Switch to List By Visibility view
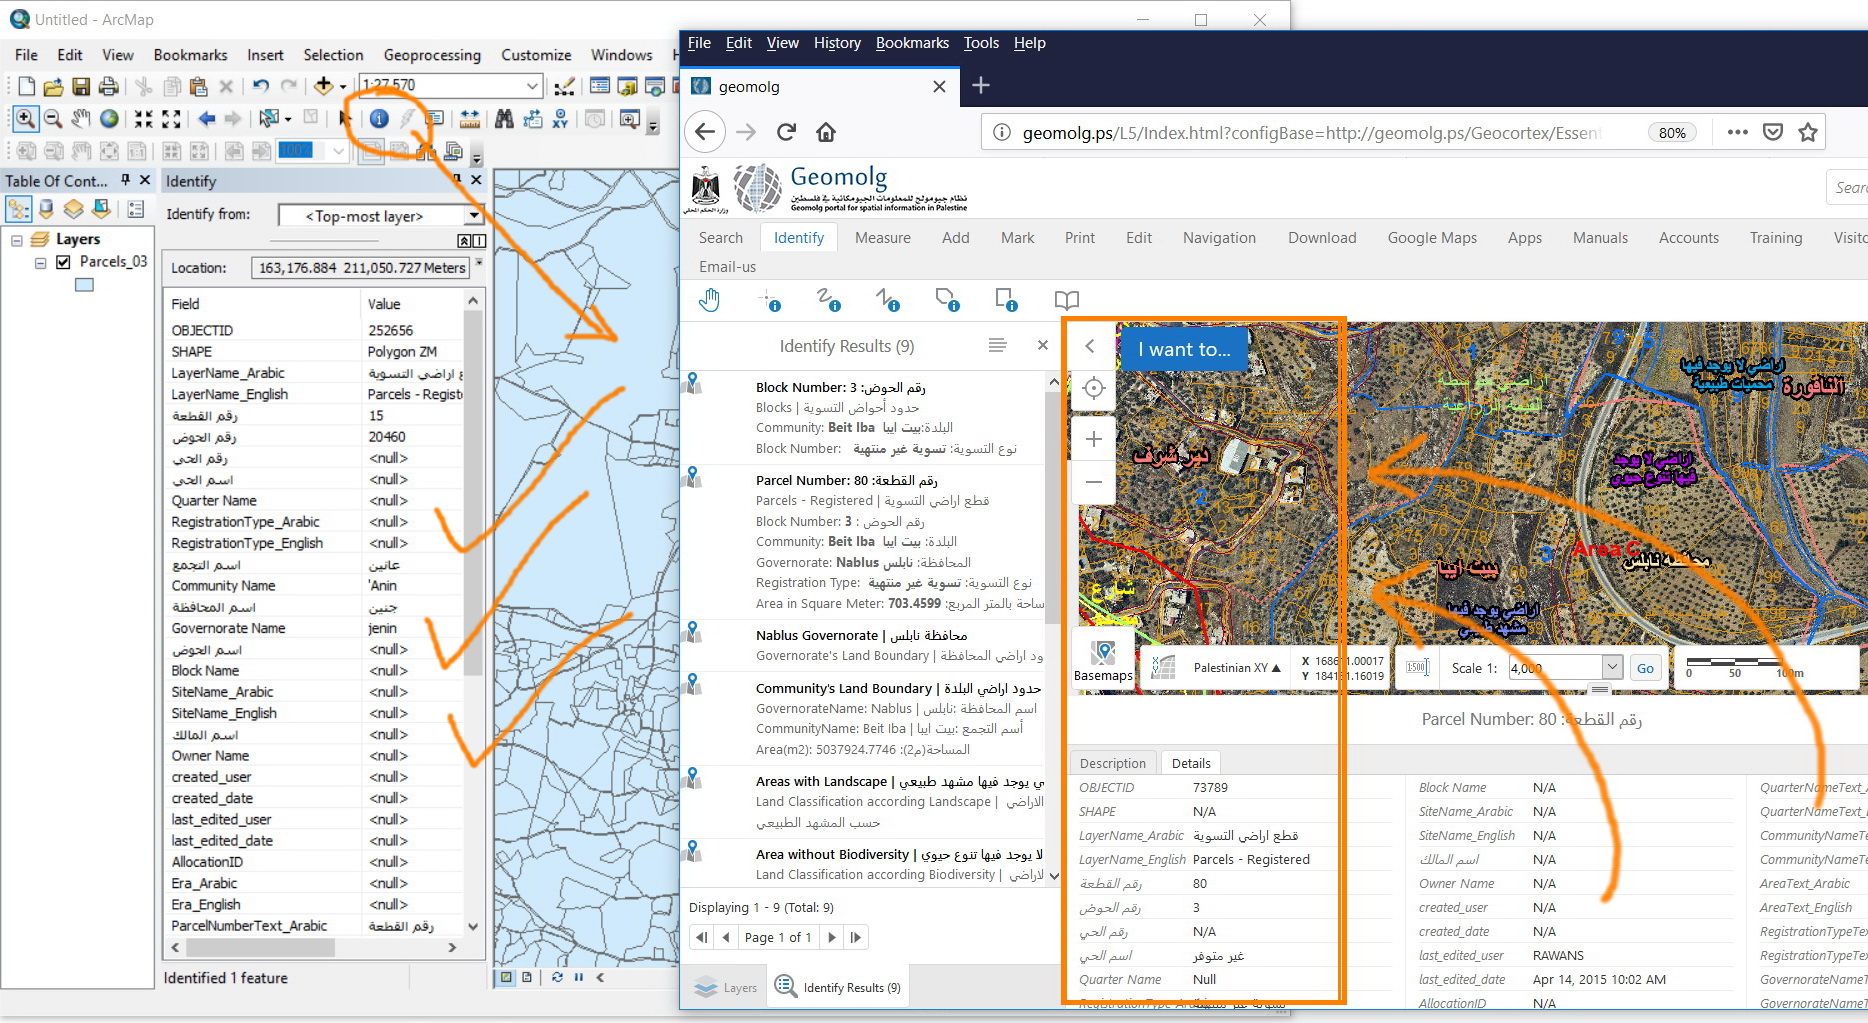1868x1023 pixels. [73, 209]
